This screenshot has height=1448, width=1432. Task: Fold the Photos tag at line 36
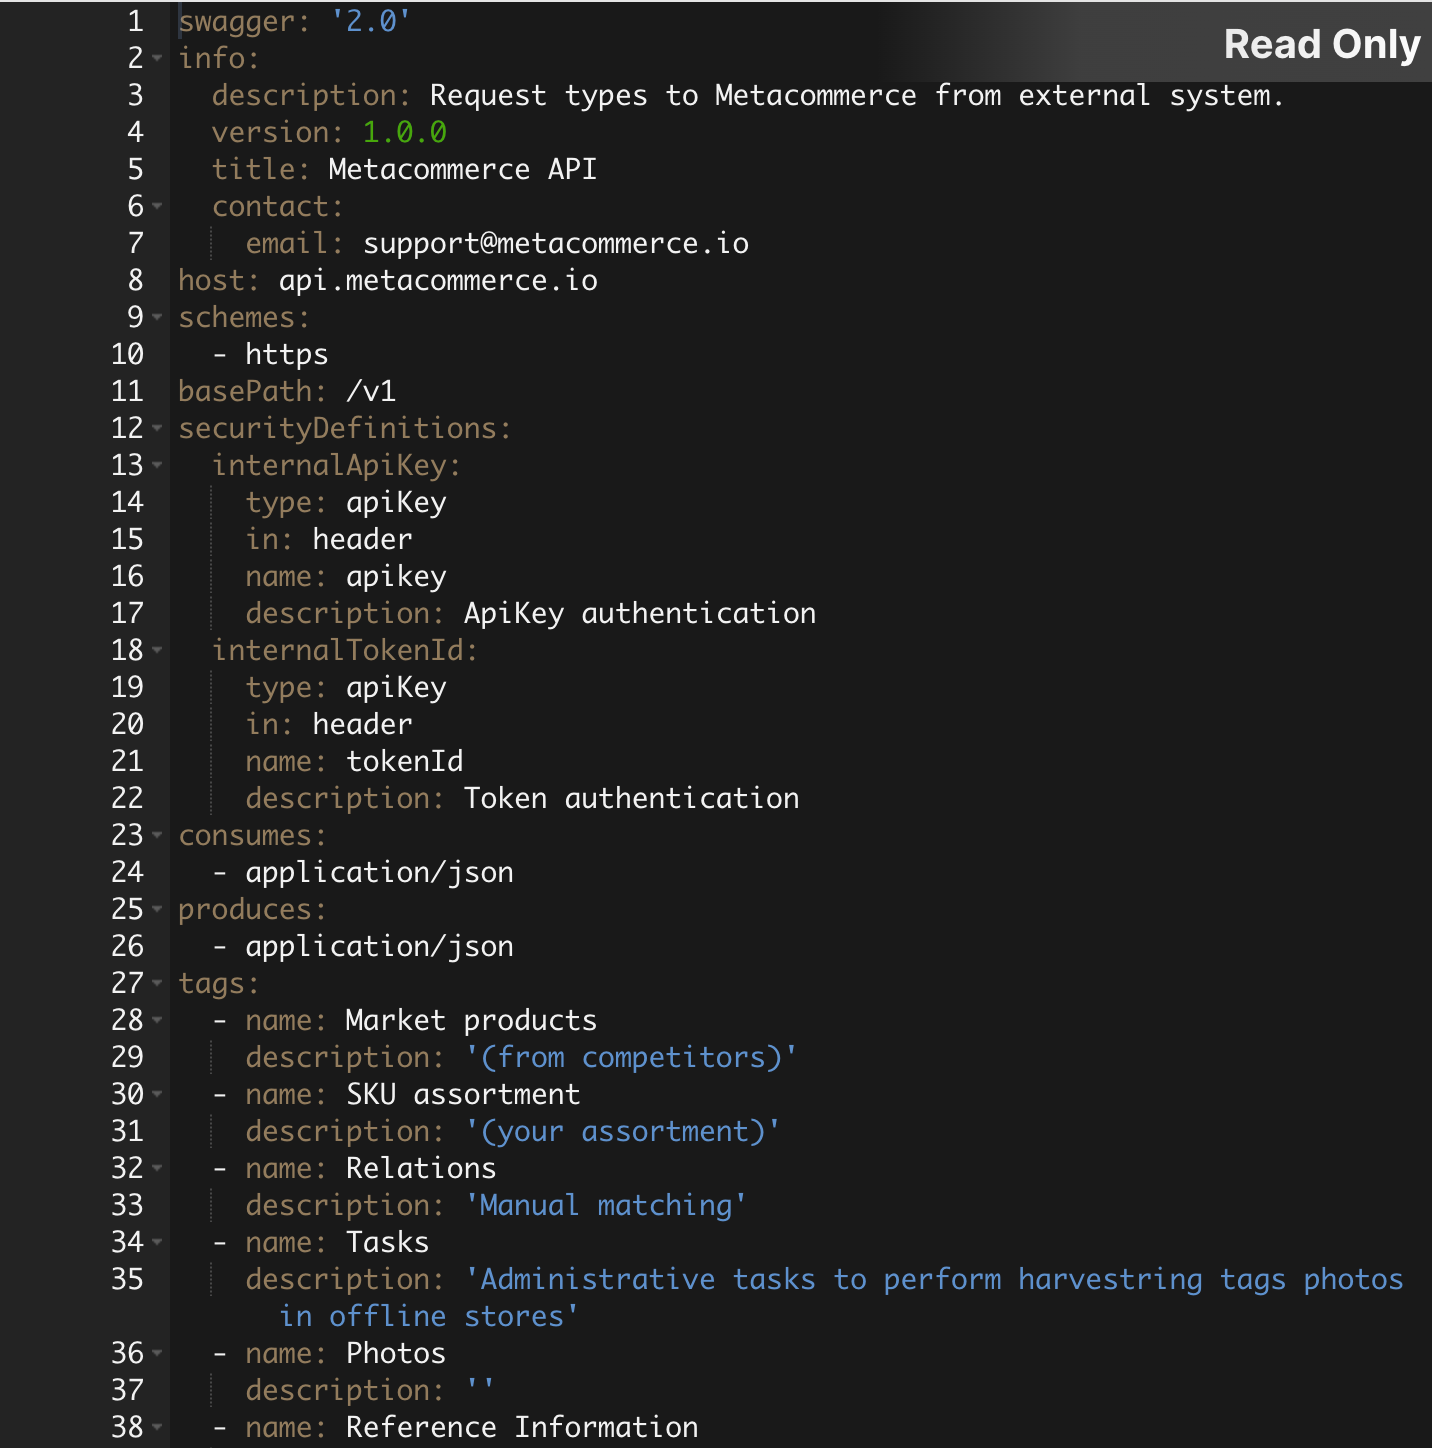pos(158,1353)
